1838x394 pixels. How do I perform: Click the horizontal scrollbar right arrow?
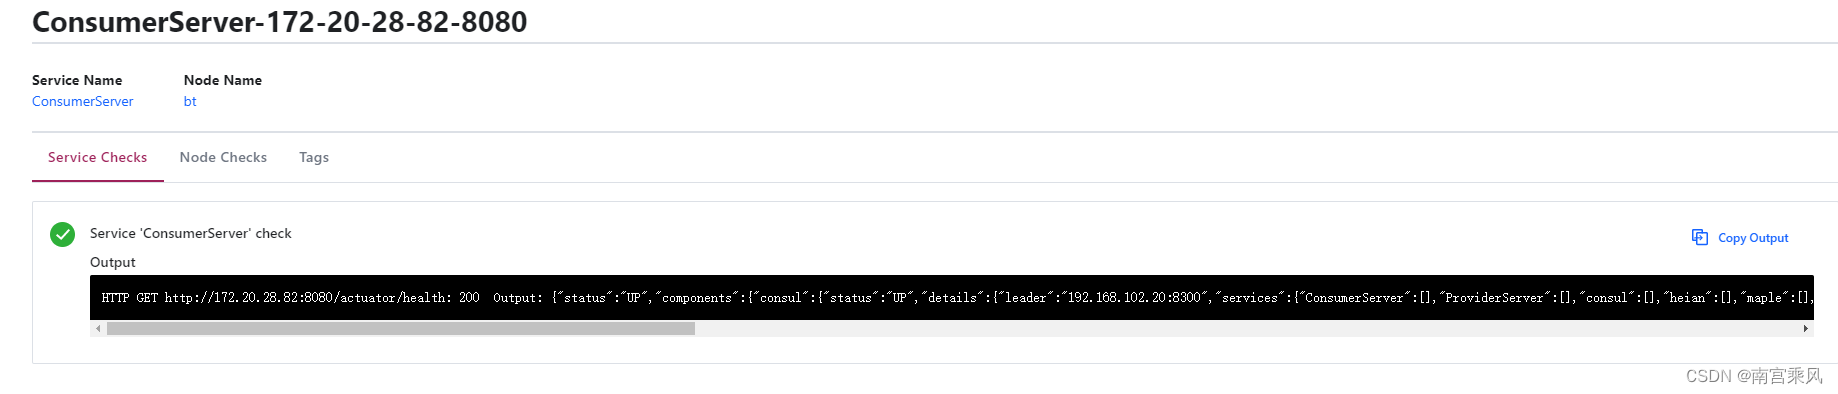(1806, 329)
